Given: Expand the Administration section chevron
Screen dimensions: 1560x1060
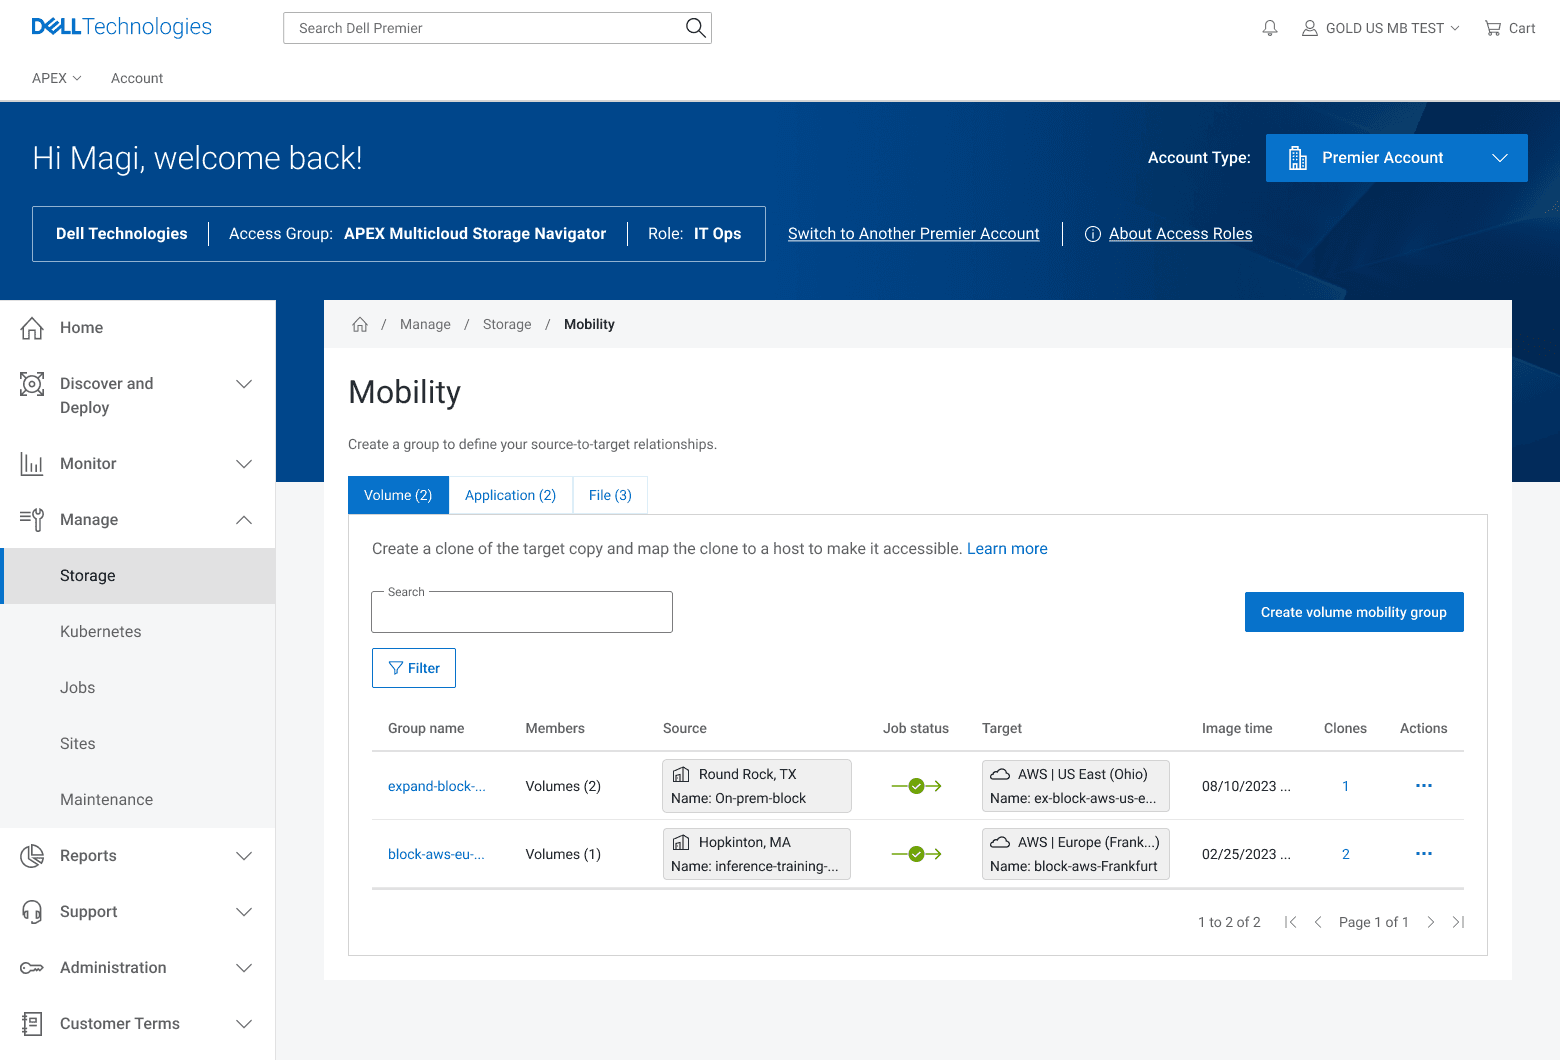Looking at the screenshot, I should tap(244, 968).
